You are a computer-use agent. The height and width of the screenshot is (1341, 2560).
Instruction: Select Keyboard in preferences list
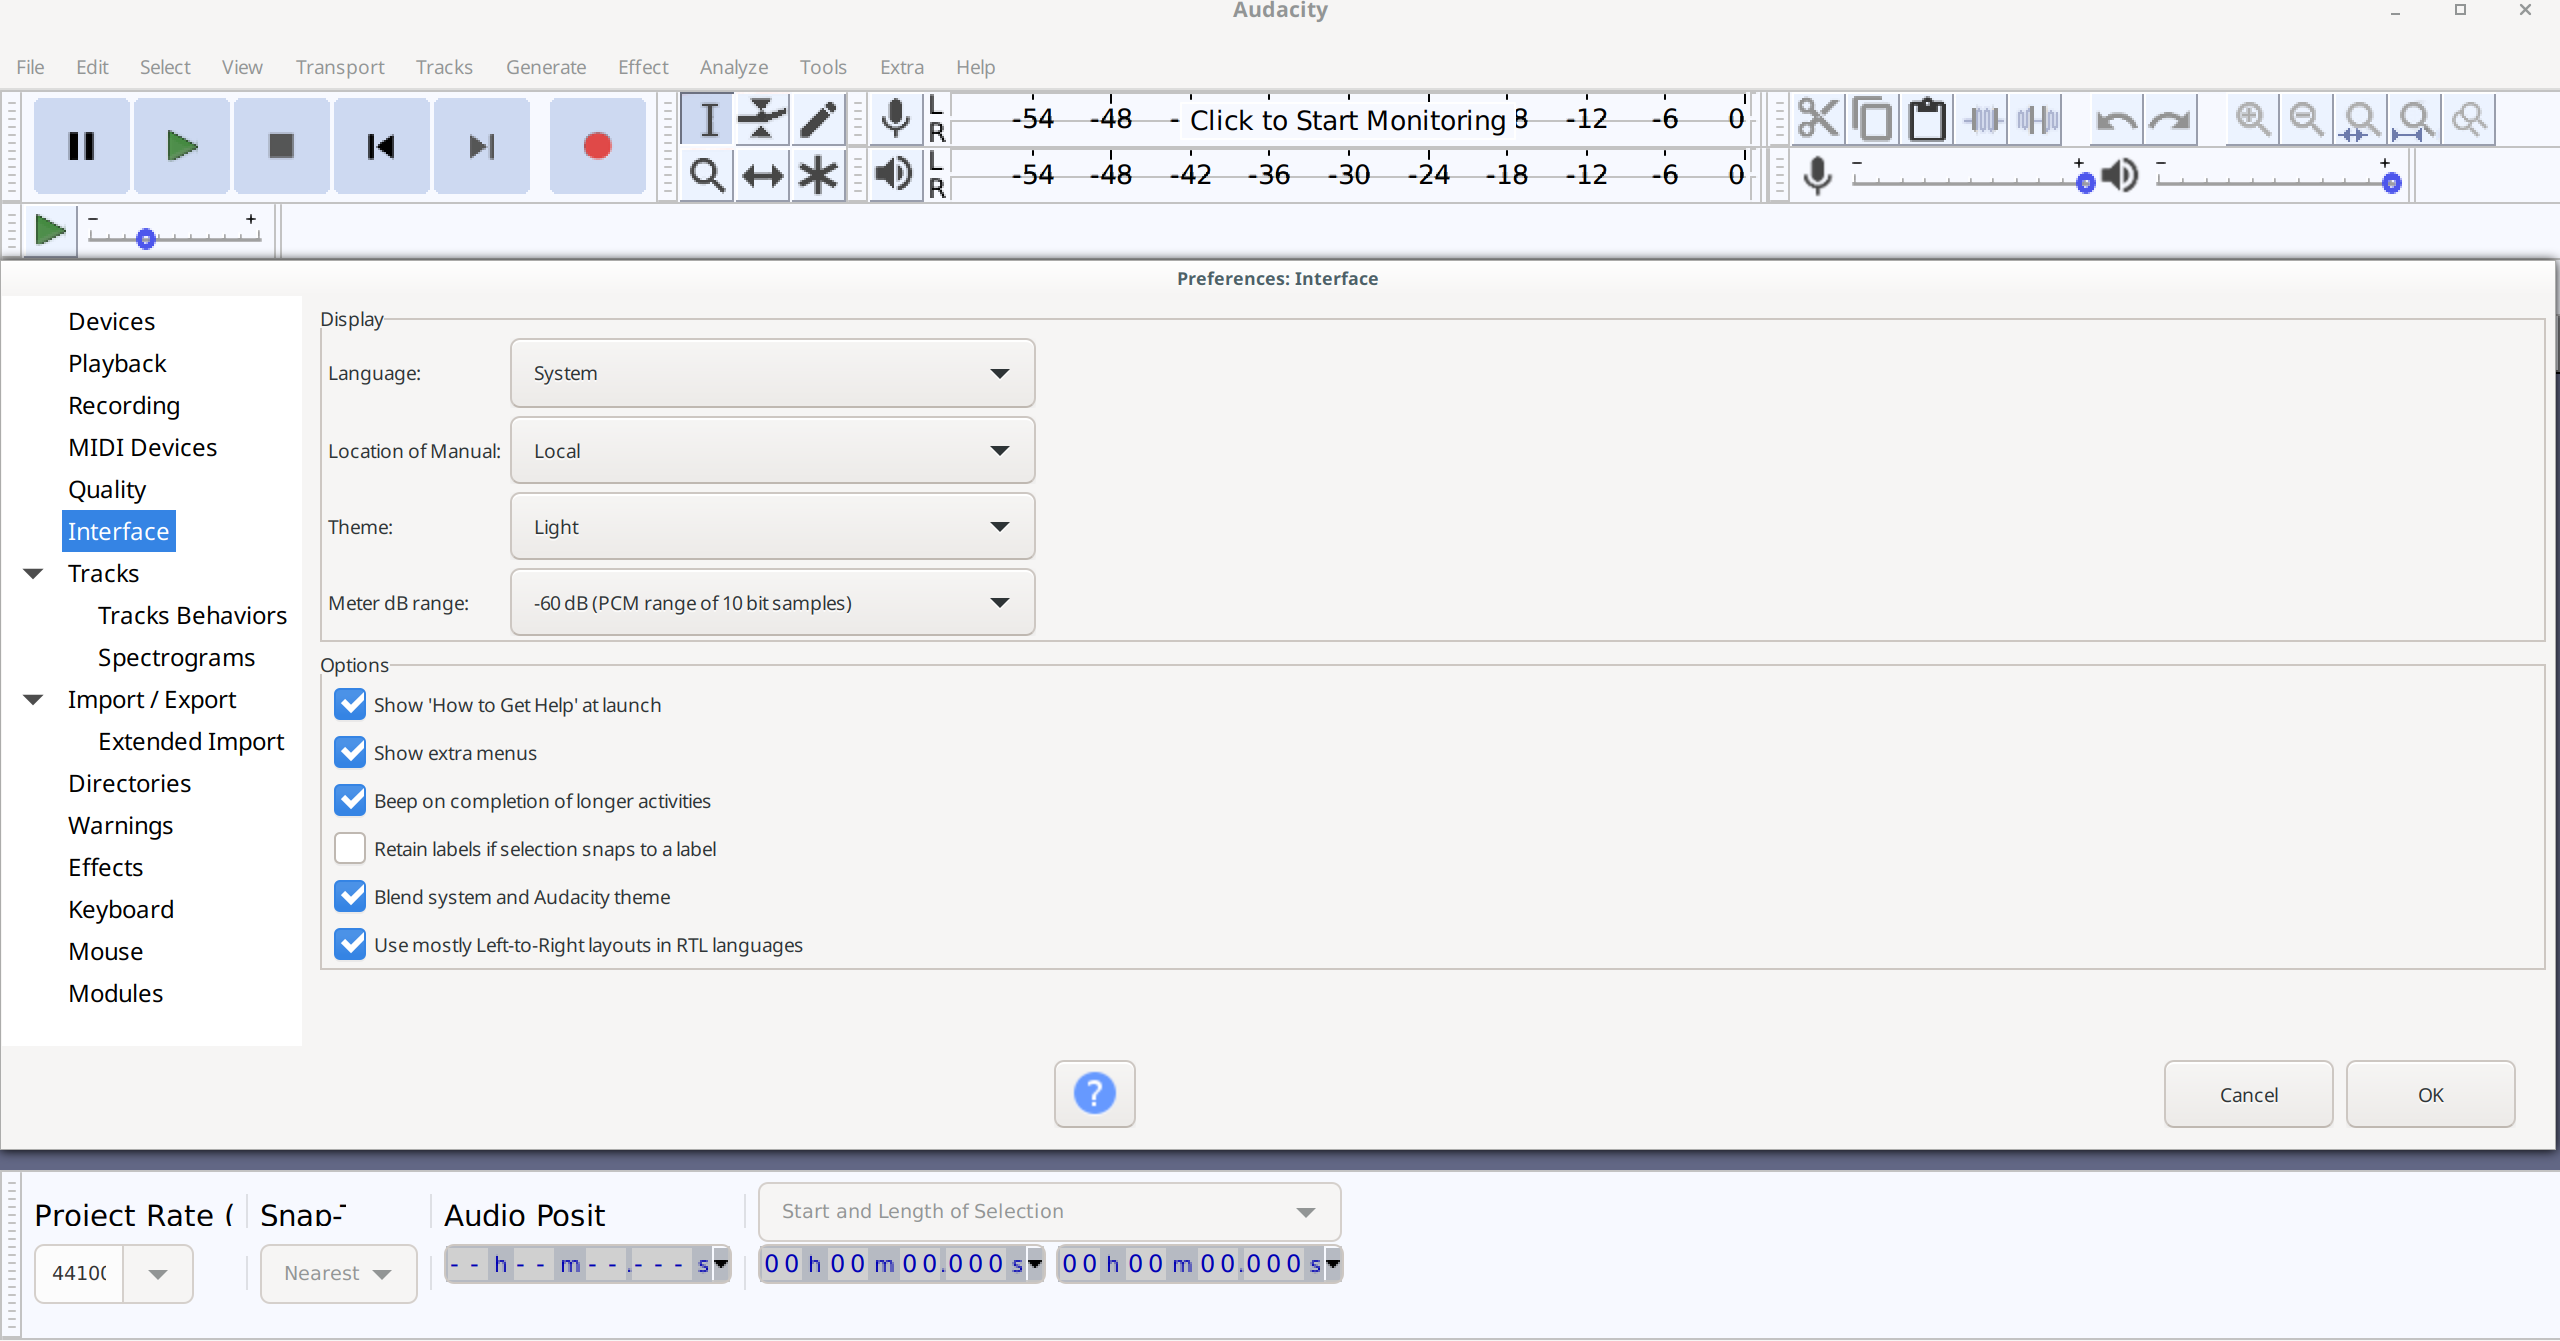click(x=121, y=909)
